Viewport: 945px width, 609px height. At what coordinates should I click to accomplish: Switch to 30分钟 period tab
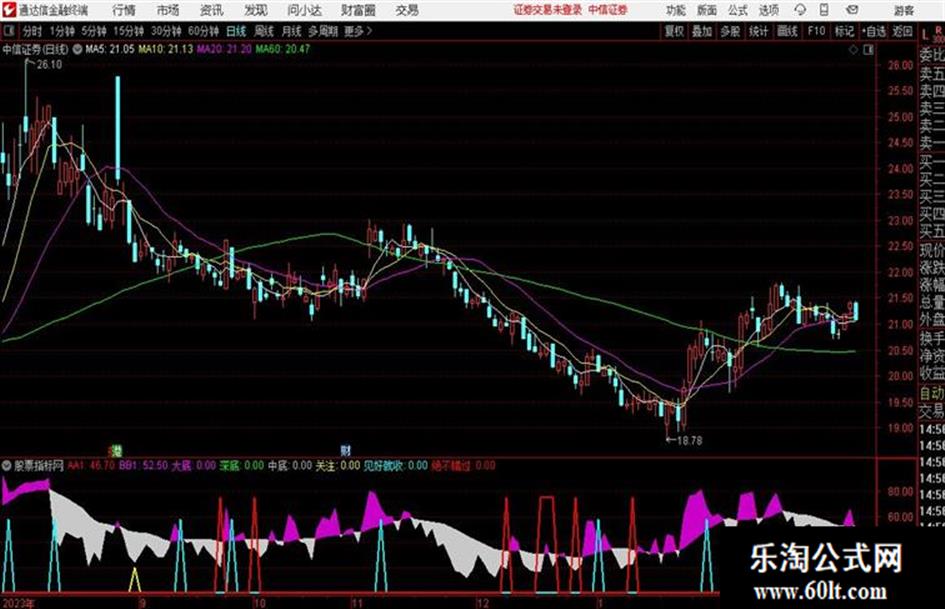pos(166,31)
